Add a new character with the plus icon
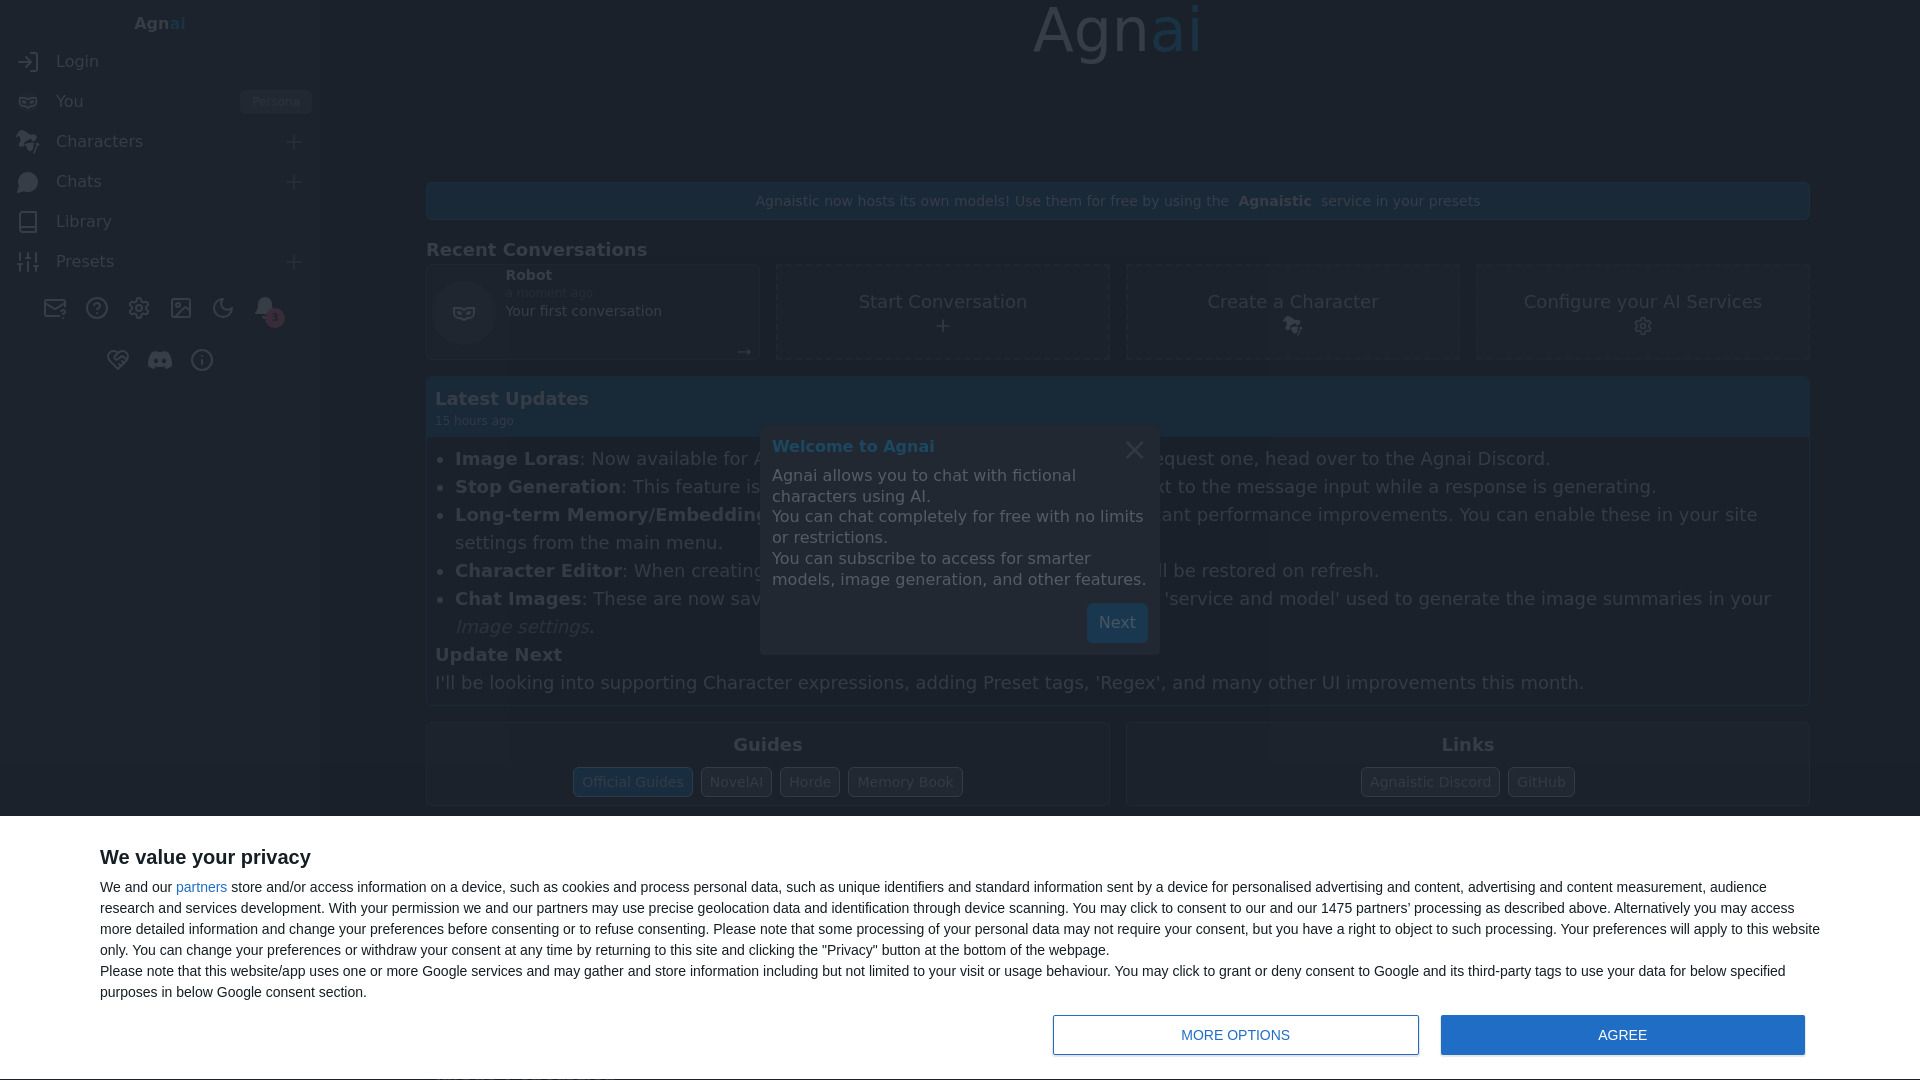This screenshot has height=1080, width=1920. 293,141
